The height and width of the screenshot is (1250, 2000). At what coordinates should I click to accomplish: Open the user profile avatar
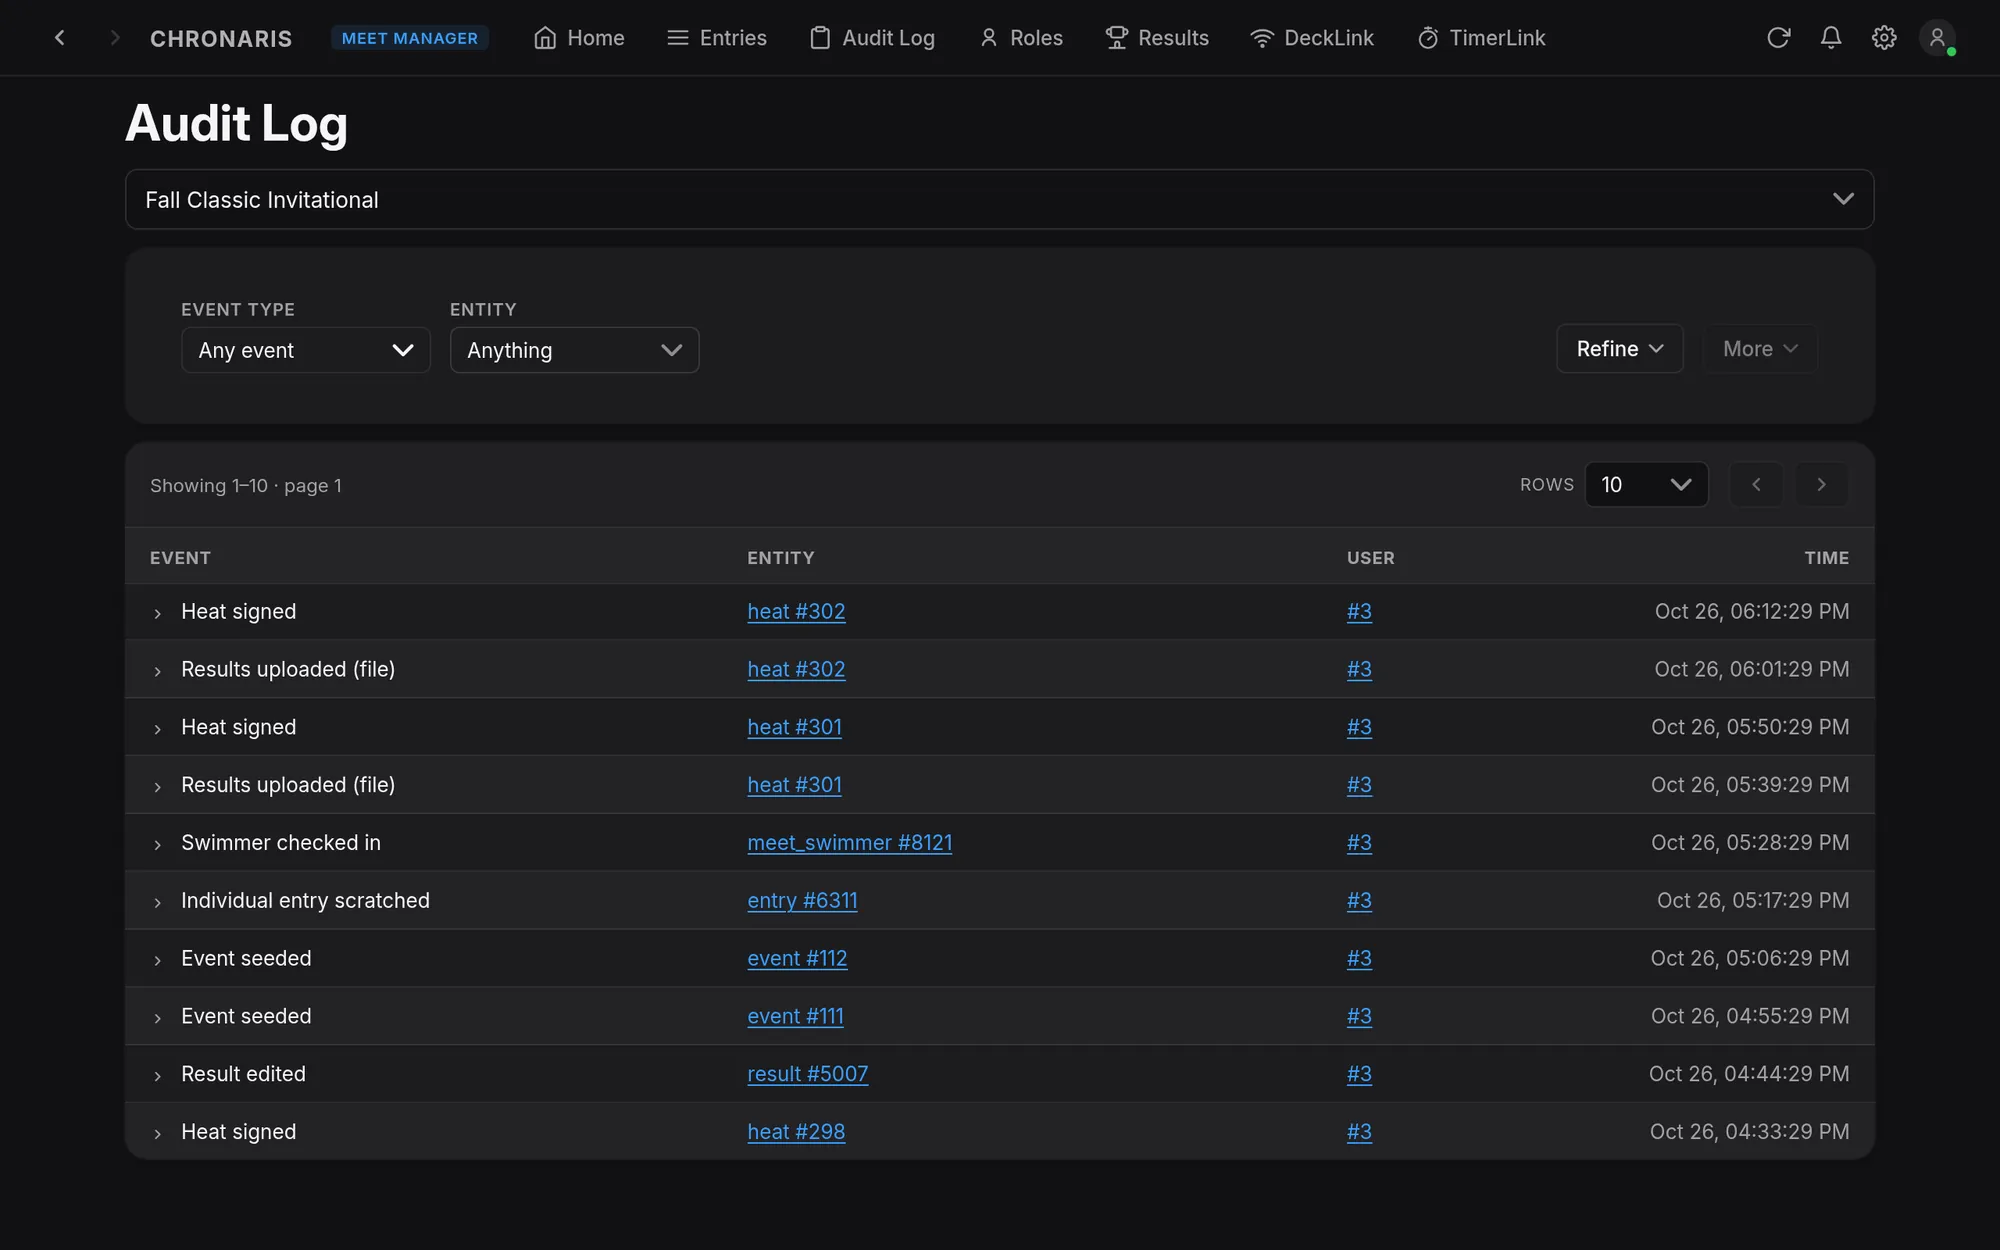(x=1937, y=38)
